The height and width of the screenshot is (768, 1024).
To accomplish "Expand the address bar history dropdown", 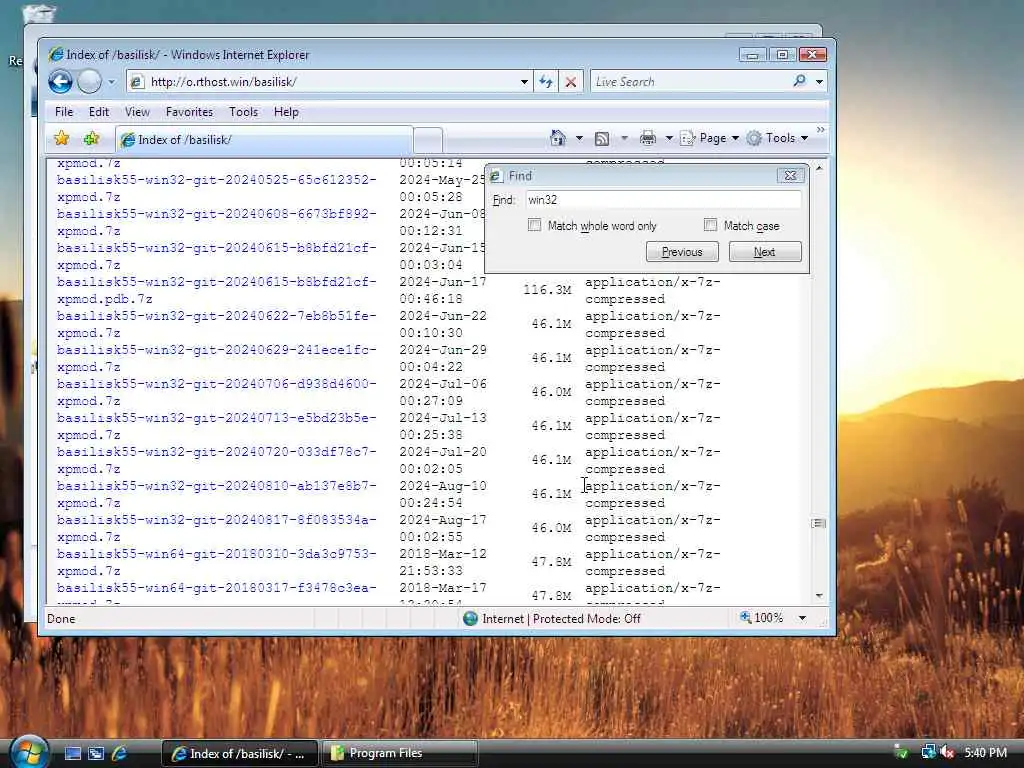I will [x=524, y=82].
